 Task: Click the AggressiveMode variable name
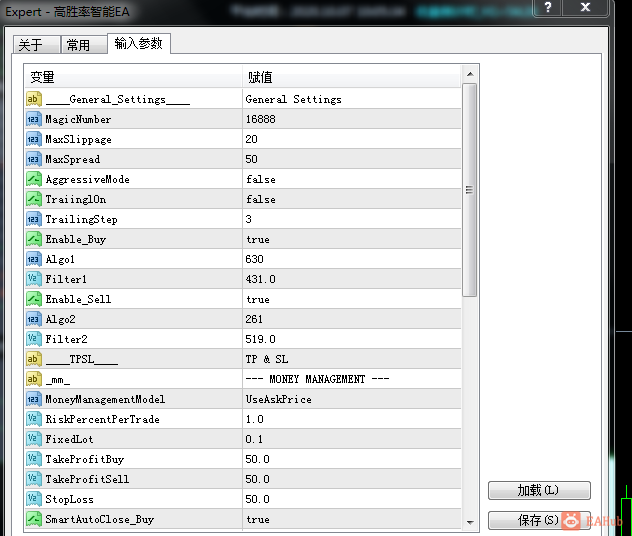click(x=87, y=179)
